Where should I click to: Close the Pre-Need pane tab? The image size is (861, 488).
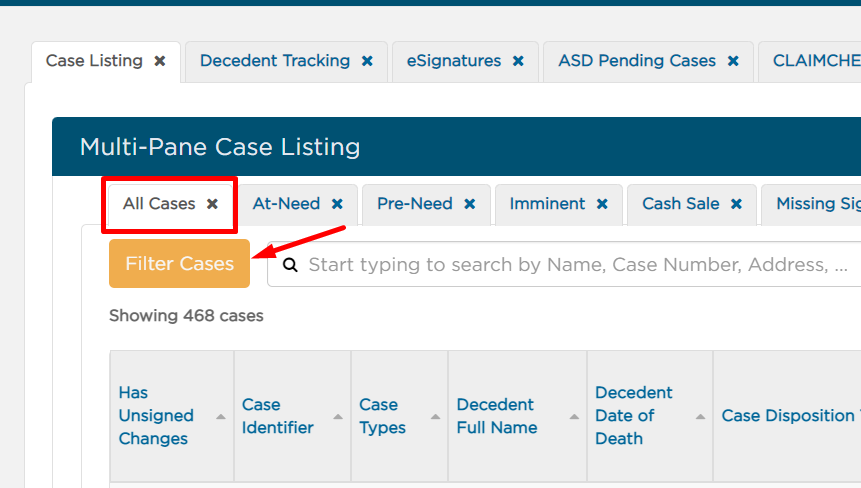tap(469, 204)
